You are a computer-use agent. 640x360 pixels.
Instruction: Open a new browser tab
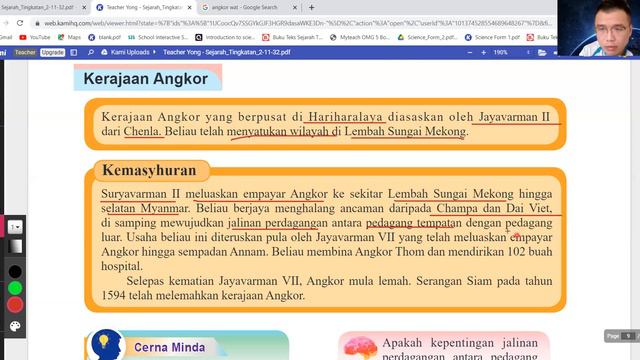pyautogui.click(x=311, y=7)
